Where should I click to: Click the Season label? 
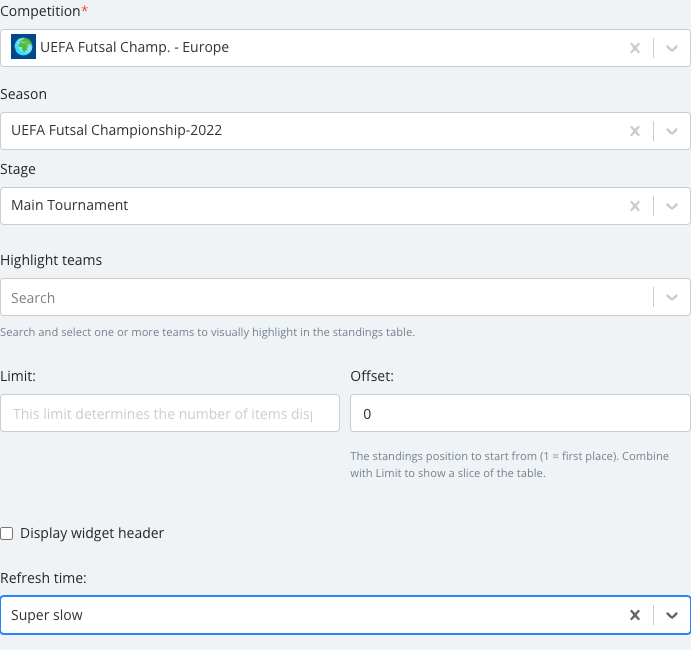(23, 94)
